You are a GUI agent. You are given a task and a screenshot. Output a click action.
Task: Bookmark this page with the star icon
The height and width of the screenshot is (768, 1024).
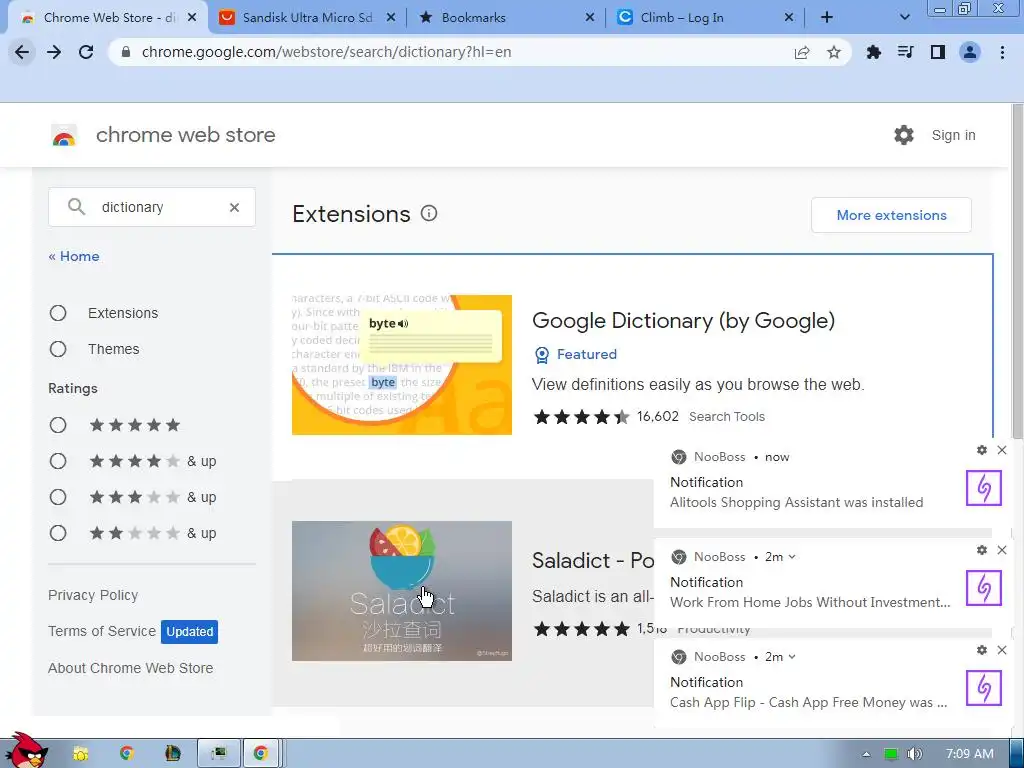834,52
